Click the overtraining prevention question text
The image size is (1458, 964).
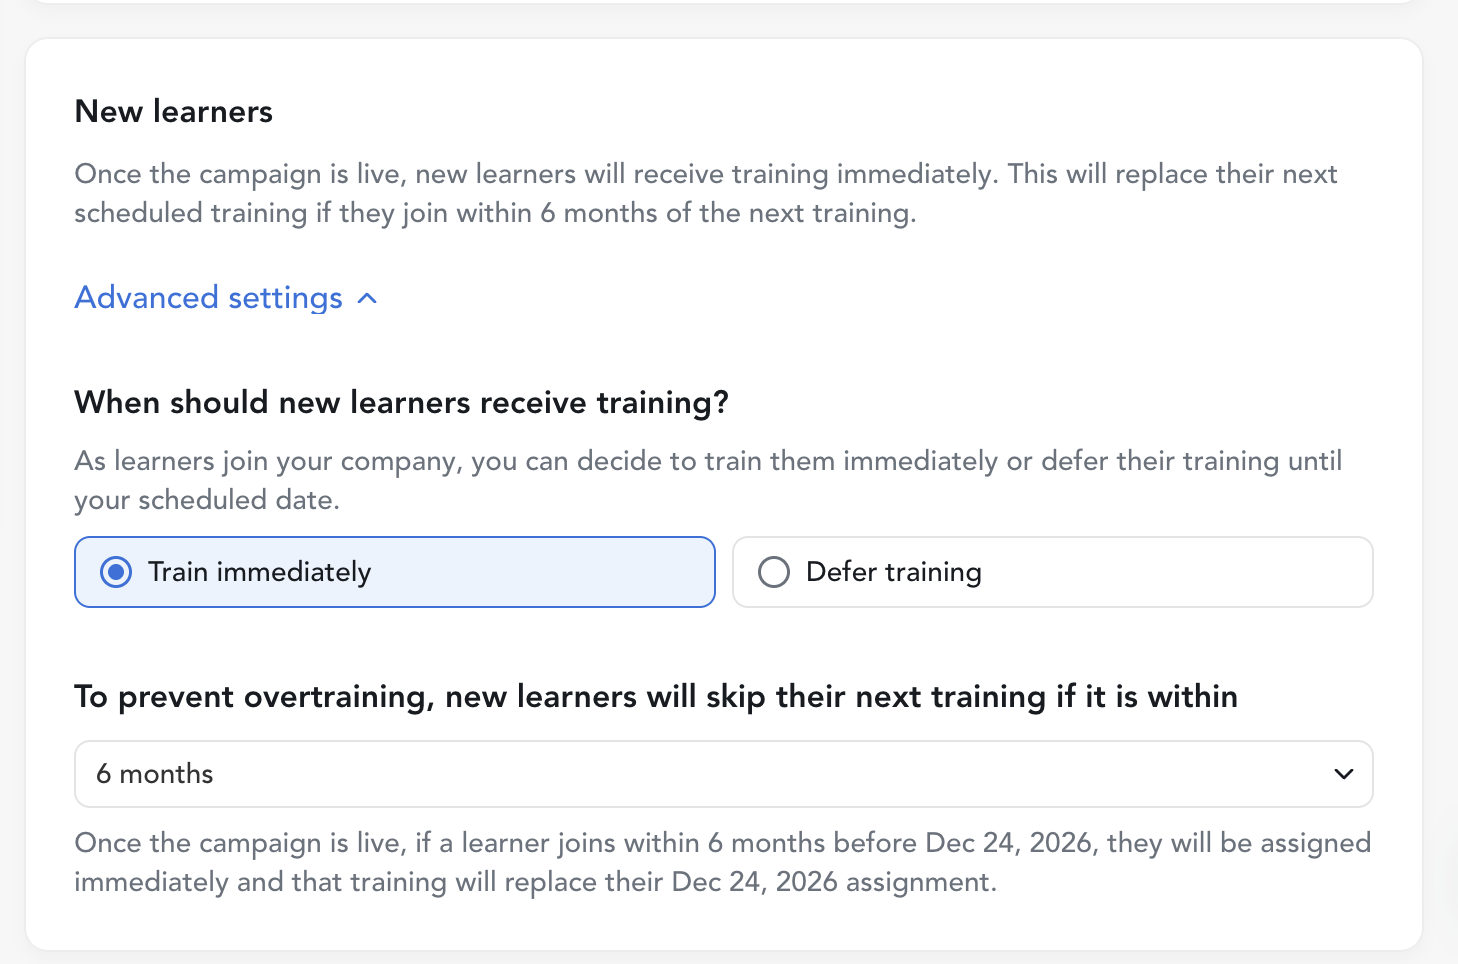pos(655,696)
